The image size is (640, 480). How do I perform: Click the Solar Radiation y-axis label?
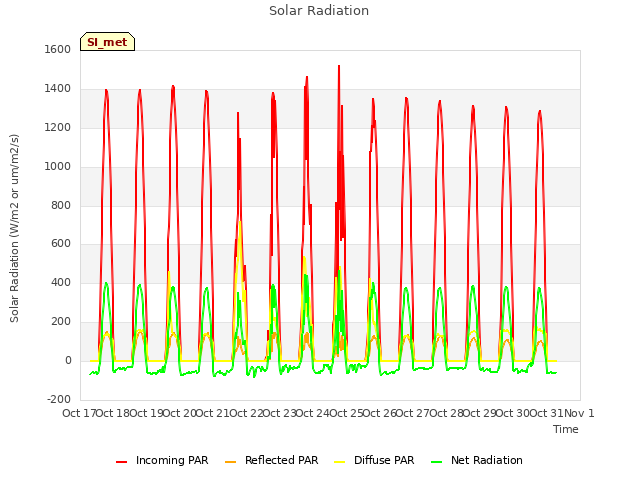click(14, 228)
